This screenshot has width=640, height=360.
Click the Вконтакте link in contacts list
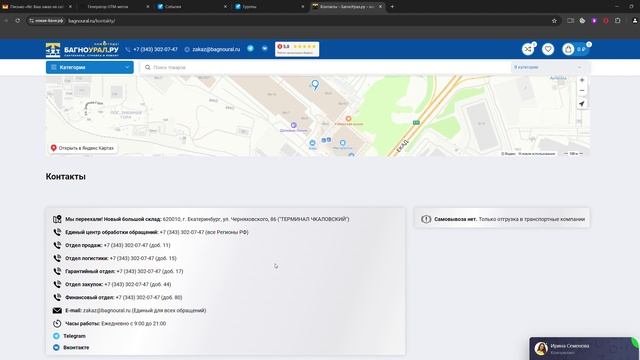(x=76, y=347)
